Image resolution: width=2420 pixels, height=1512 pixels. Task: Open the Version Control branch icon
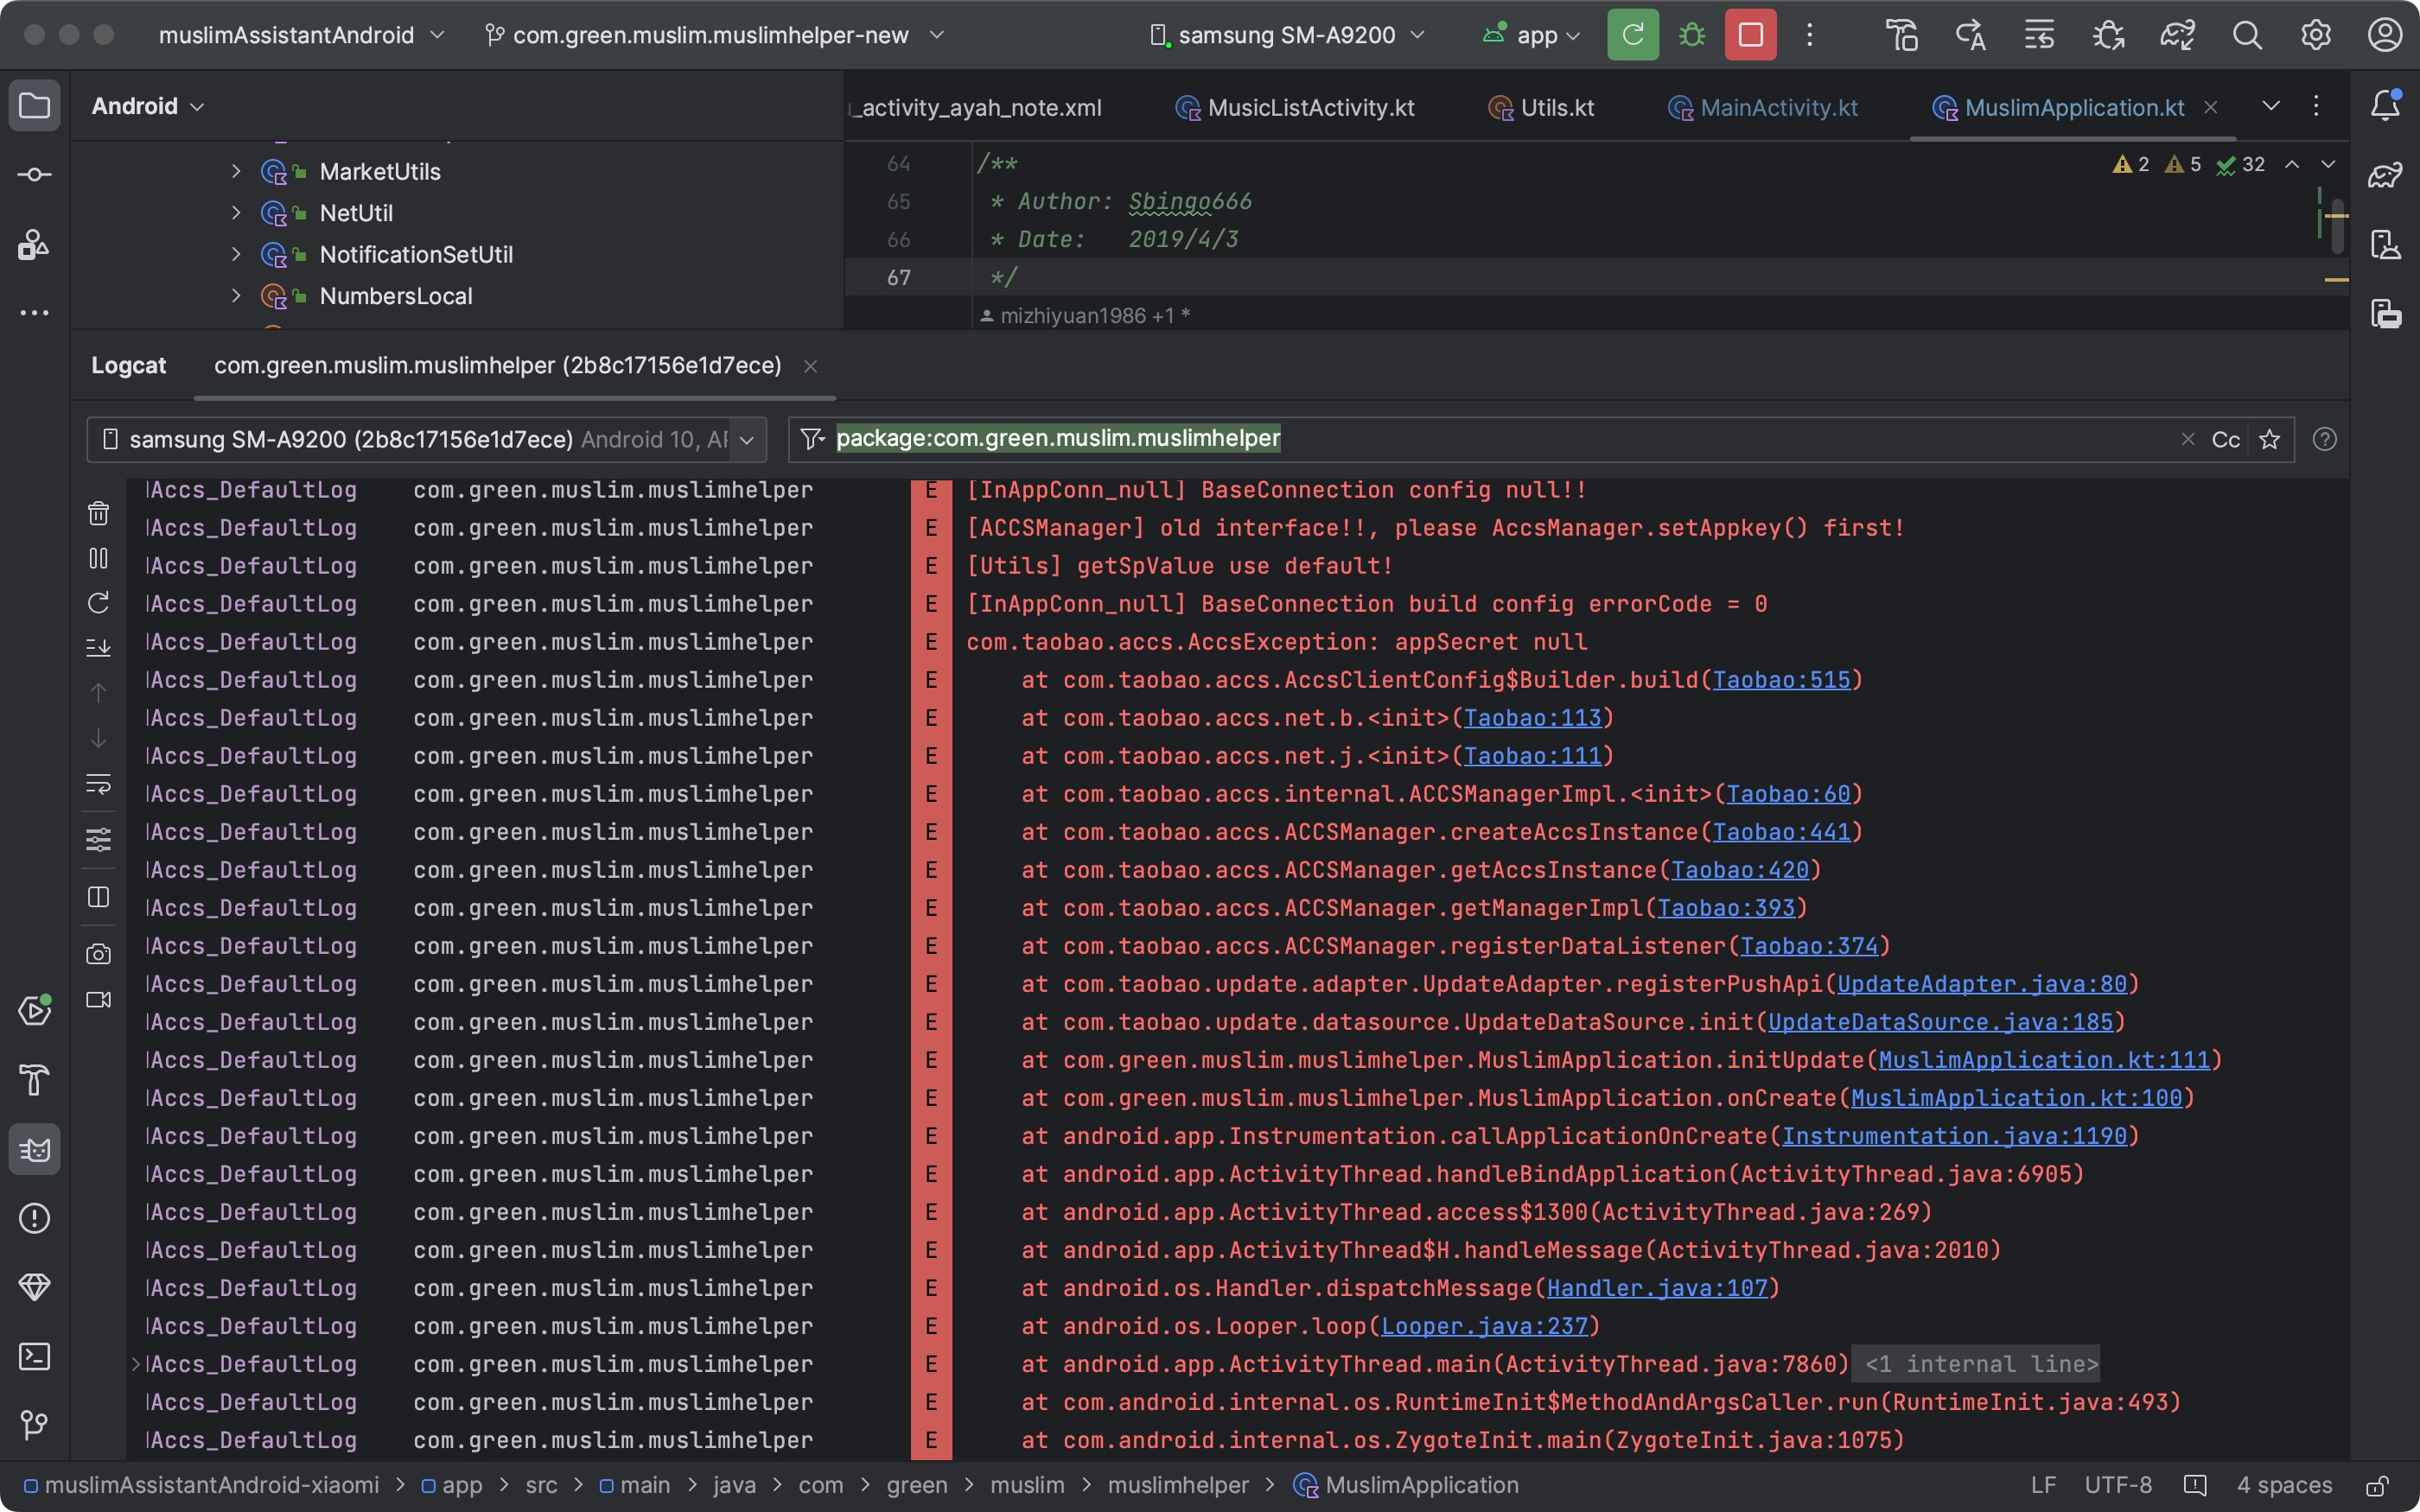[x=34, y=1424]
